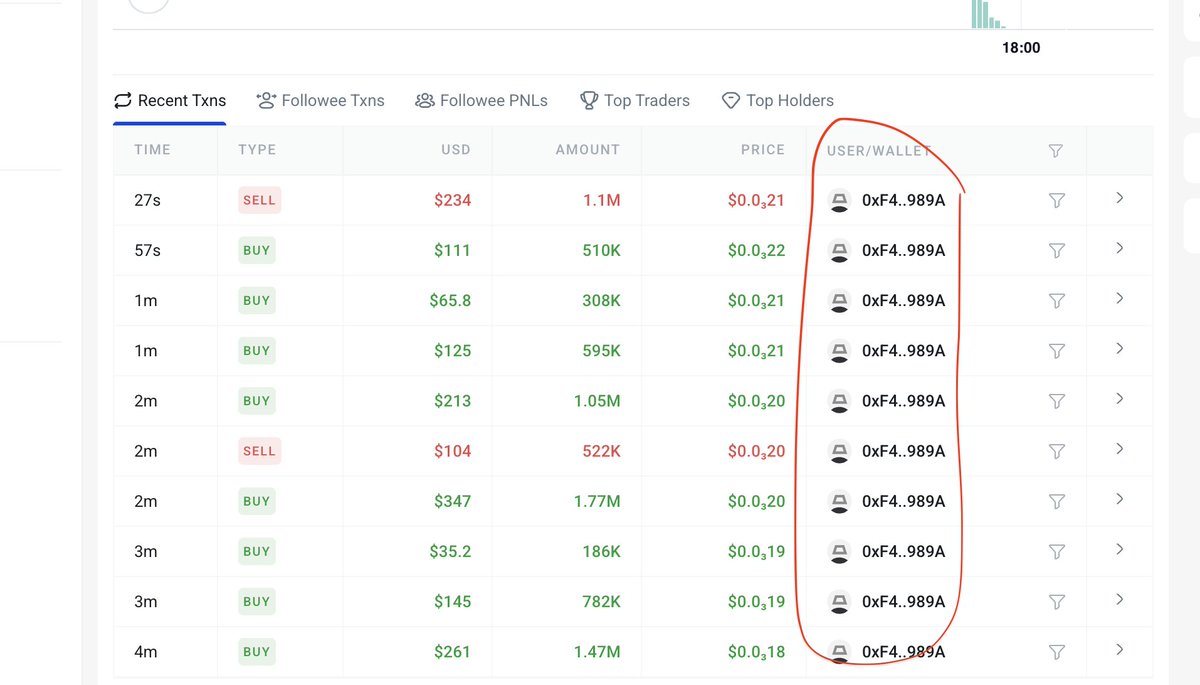Filter by wallet on the $125 buy row

coord(1056,351)
